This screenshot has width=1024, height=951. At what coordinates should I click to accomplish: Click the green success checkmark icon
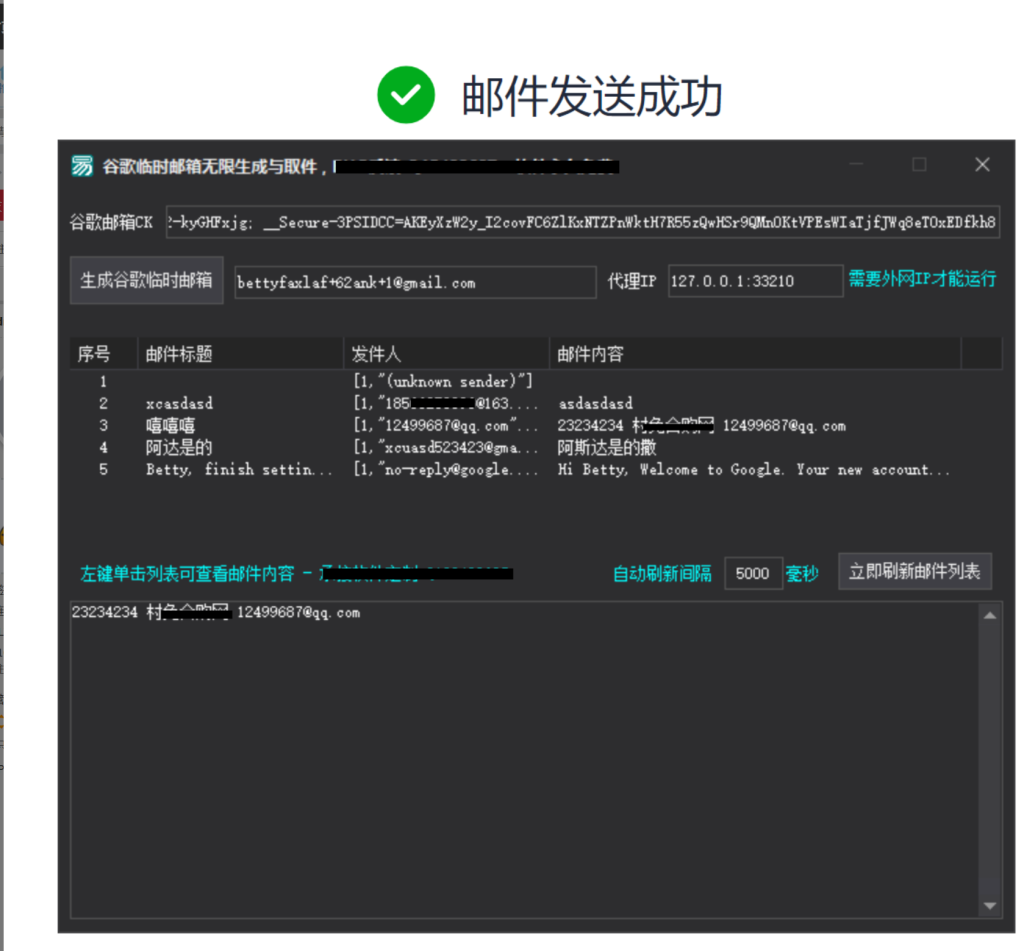pyautogui.click(x=405, y=96)
